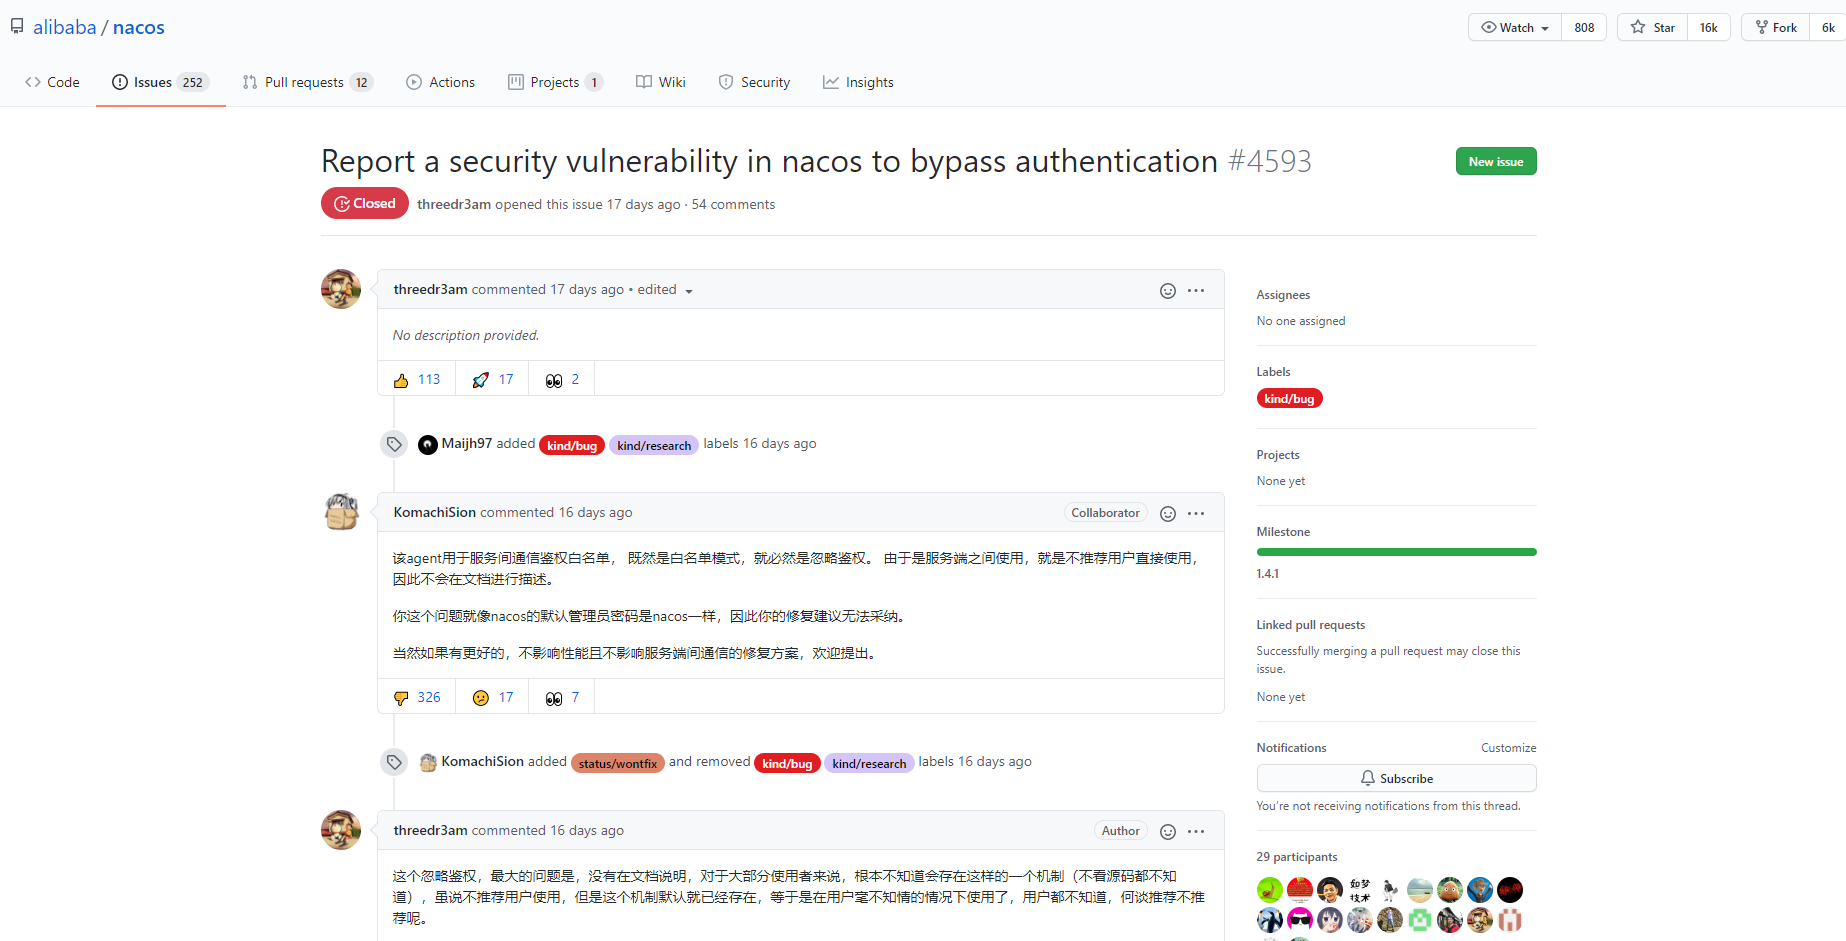Click the label tag icon beside Maijh97's event
The width and height of the screenshot is (1846, 941).
(x=393, y=443)
